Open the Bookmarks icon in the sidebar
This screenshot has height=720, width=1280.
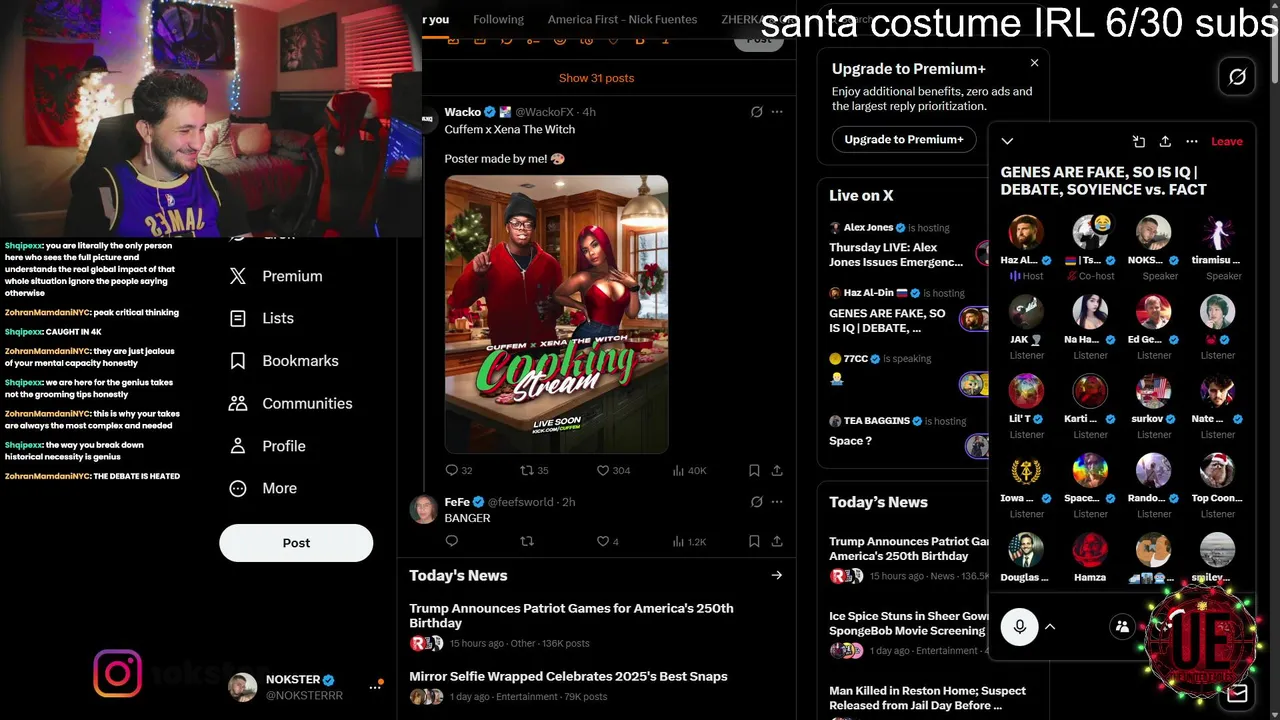[x=238, y=361]
